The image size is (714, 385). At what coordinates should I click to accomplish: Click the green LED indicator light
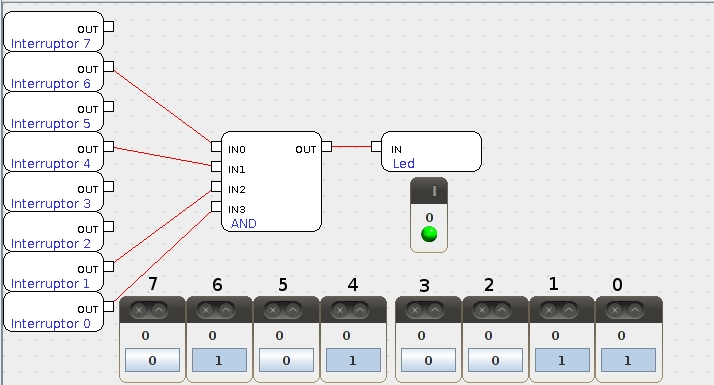point(429,234)
